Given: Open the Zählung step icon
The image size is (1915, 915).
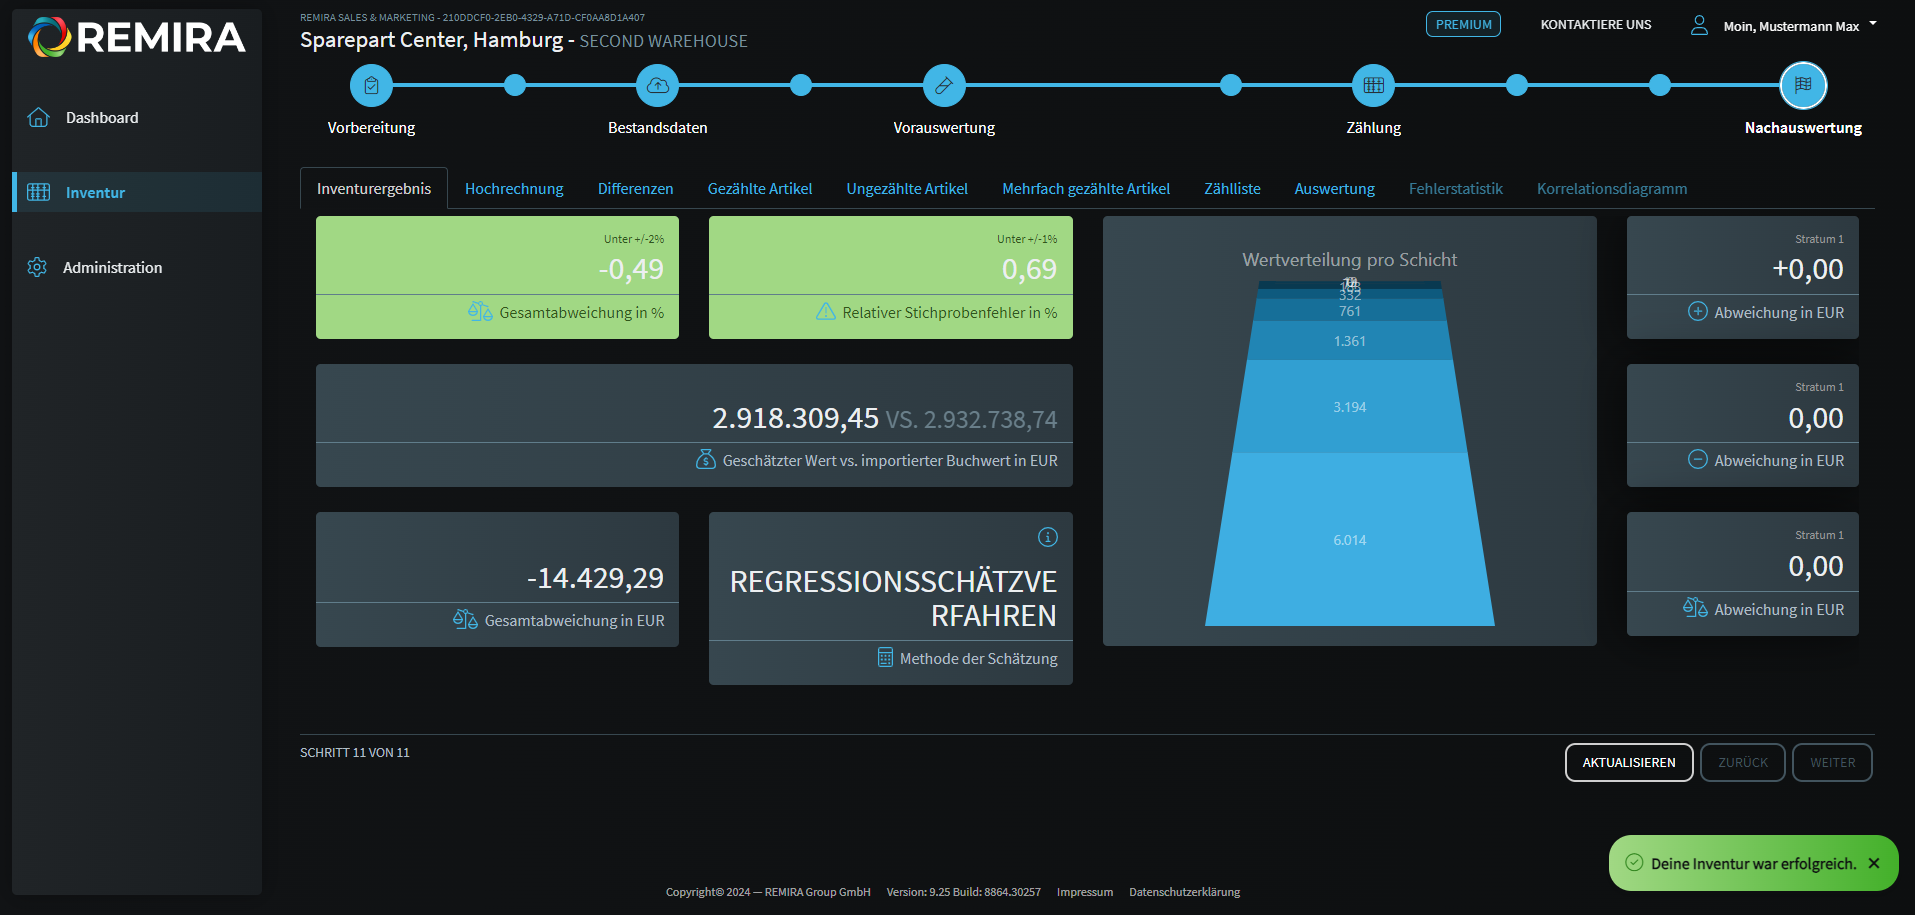Looking at the screenshot, I should pos(1373,86).
